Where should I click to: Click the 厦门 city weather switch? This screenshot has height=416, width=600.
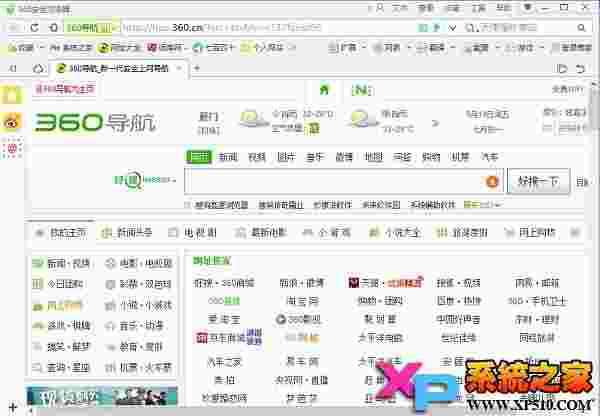click(x=209, y=123)
